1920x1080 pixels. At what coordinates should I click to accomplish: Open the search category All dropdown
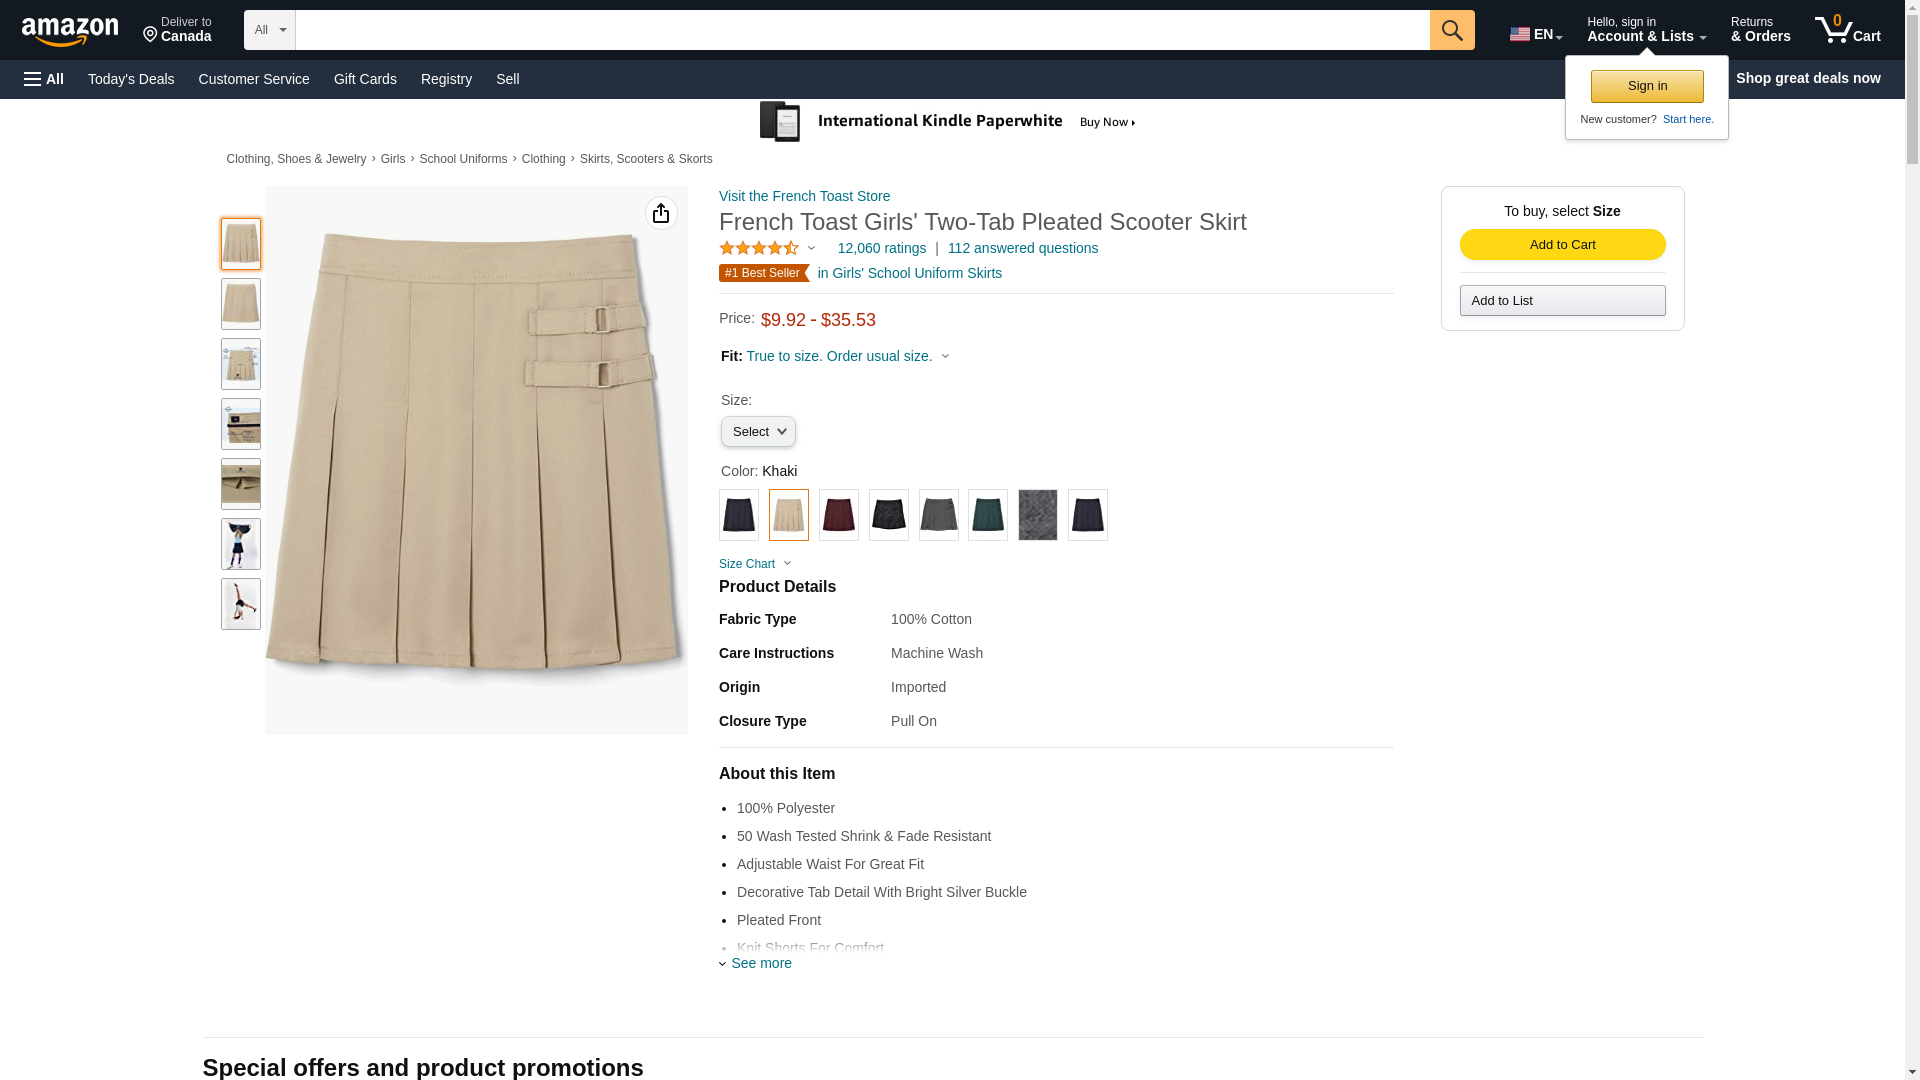269,30
